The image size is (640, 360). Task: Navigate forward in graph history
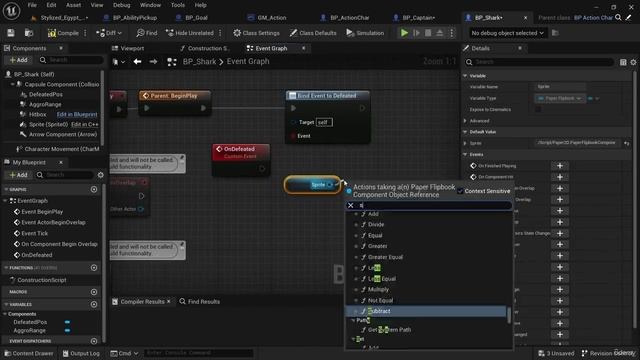click(153, 62)
